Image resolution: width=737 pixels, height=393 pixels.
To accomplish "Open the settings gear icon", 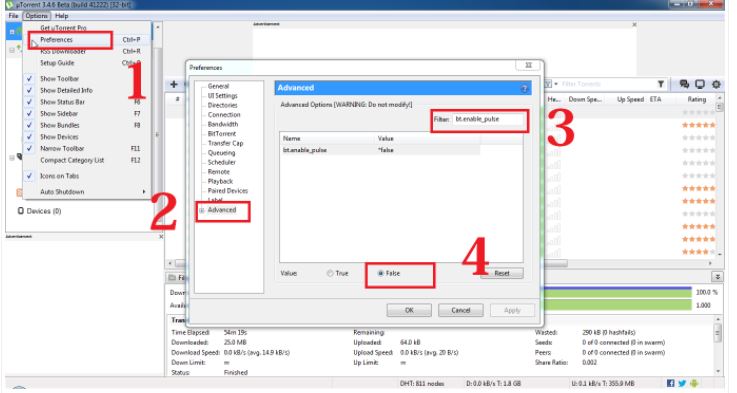I will coord(716,84).
